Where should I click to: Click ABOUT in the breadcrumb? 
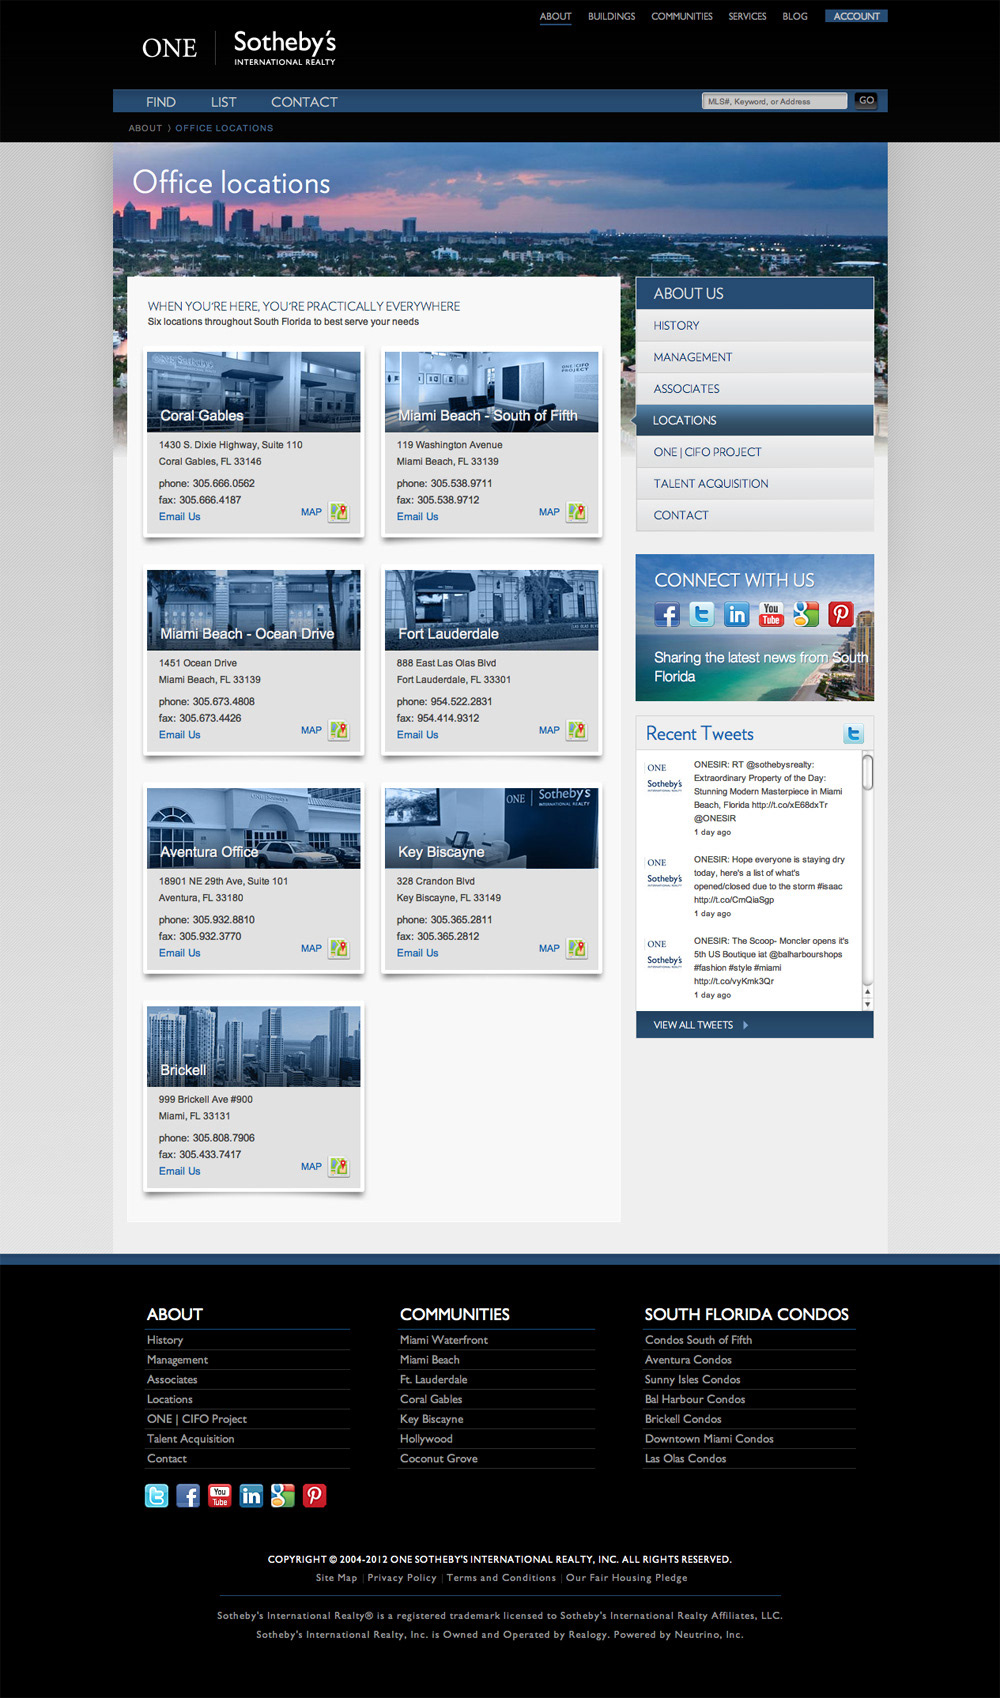tap(145, 128)
